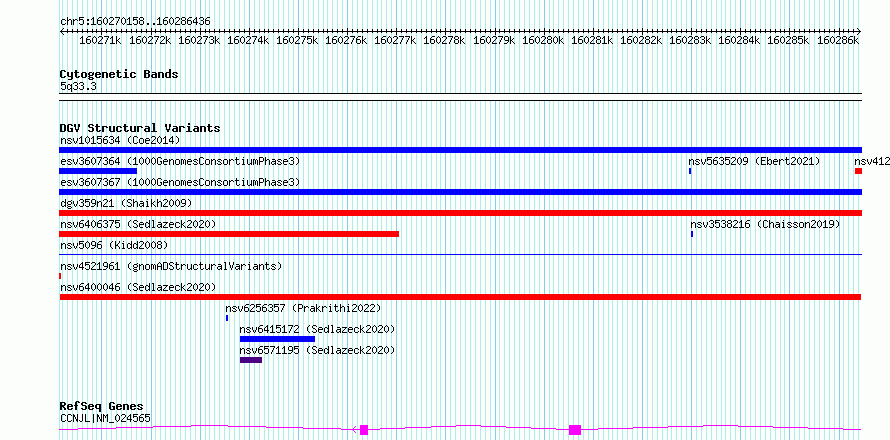Click the blue nsv6415172 variant bar
The image size is (890, 440).
click(278, 339)
